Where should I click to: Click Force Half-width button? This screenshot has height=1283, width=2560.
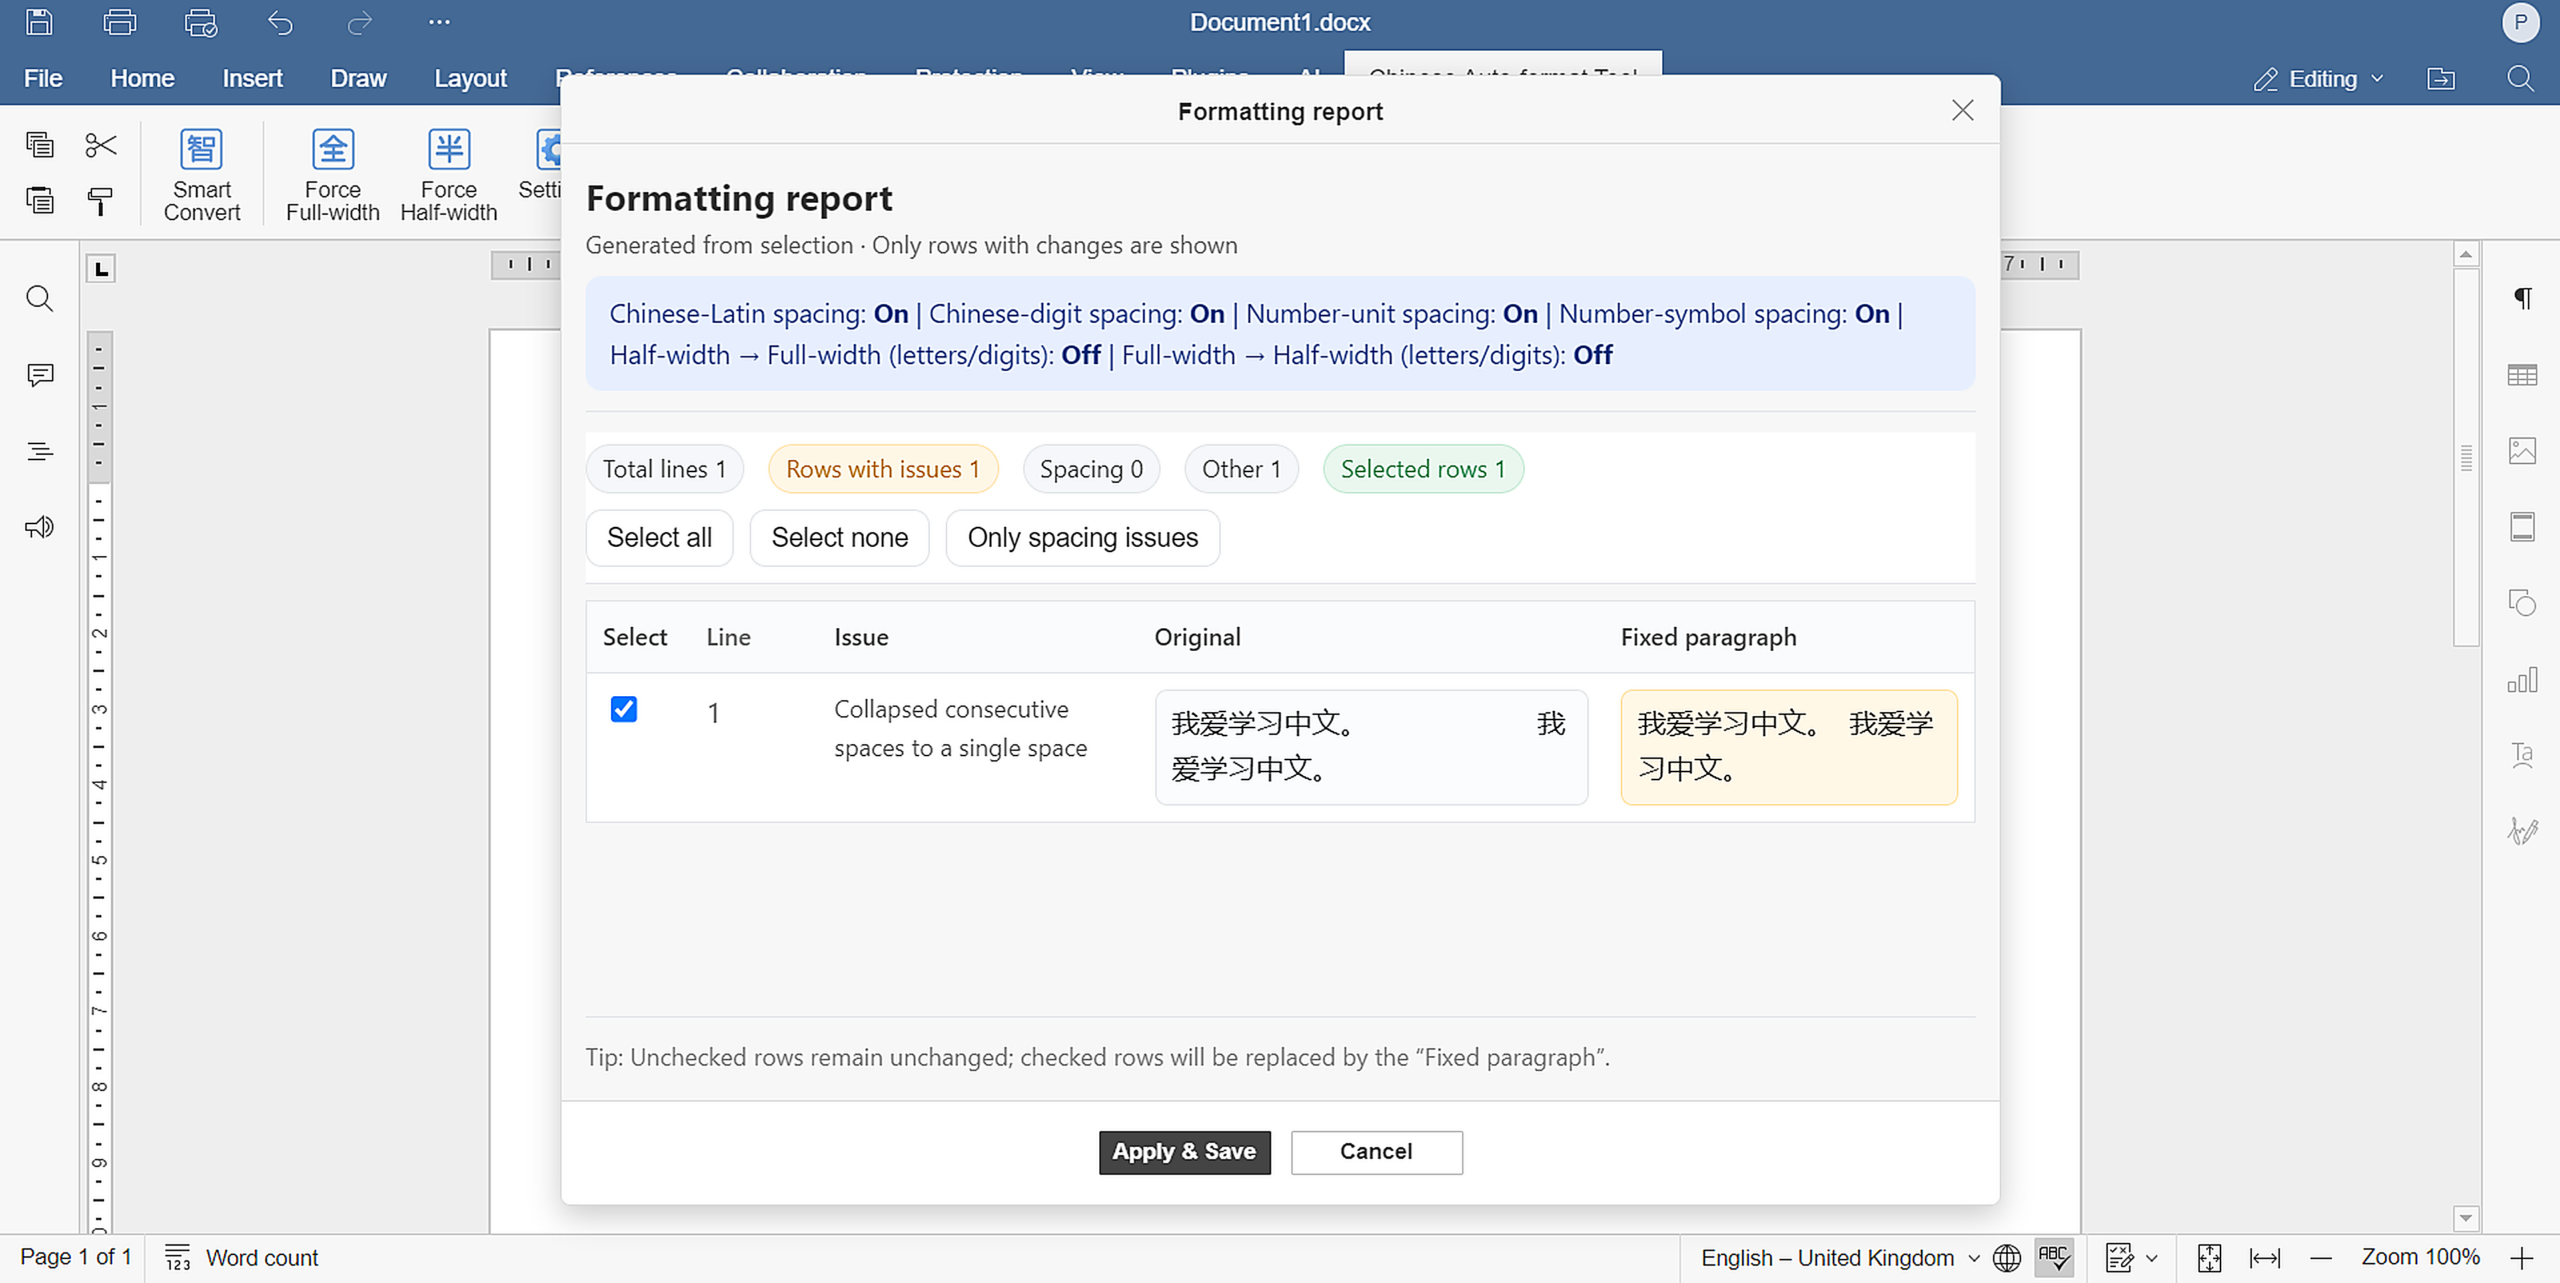pyautogui.click(x=449, y=175)
